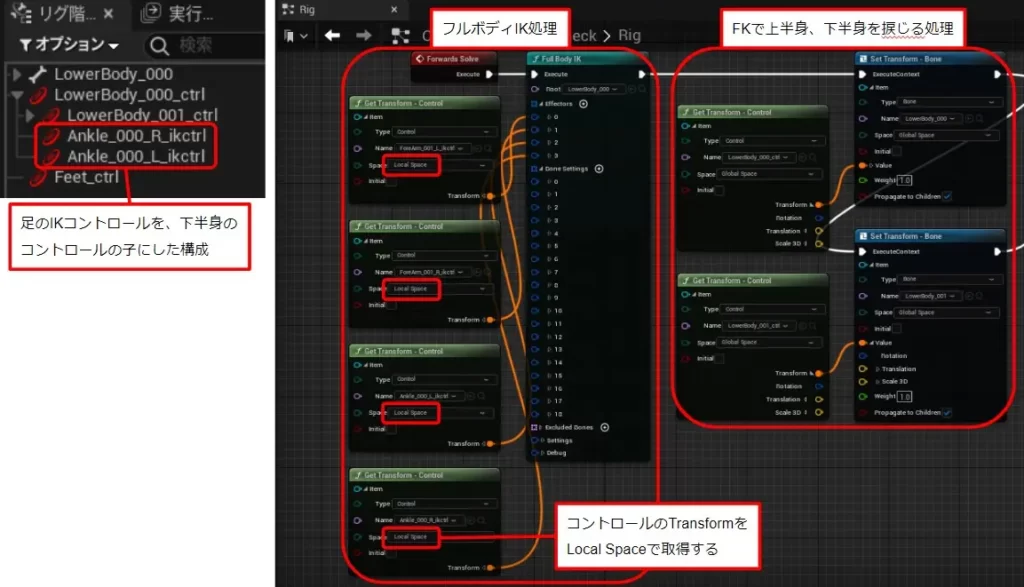Click the red control icon next to Feet_ctrl

pyautogui.click(x=36, y=176)
